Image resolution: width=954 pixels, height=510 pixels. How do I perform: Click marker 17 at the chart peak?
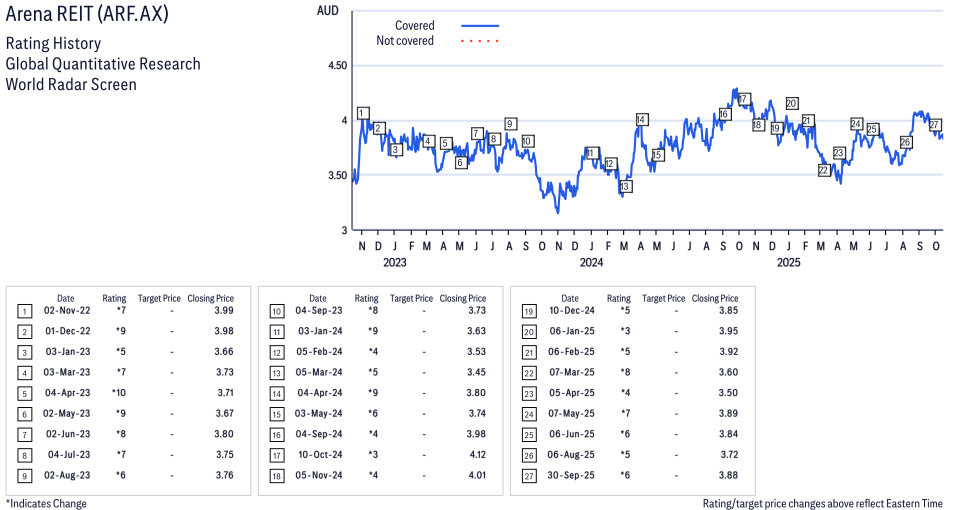[744, 99]
